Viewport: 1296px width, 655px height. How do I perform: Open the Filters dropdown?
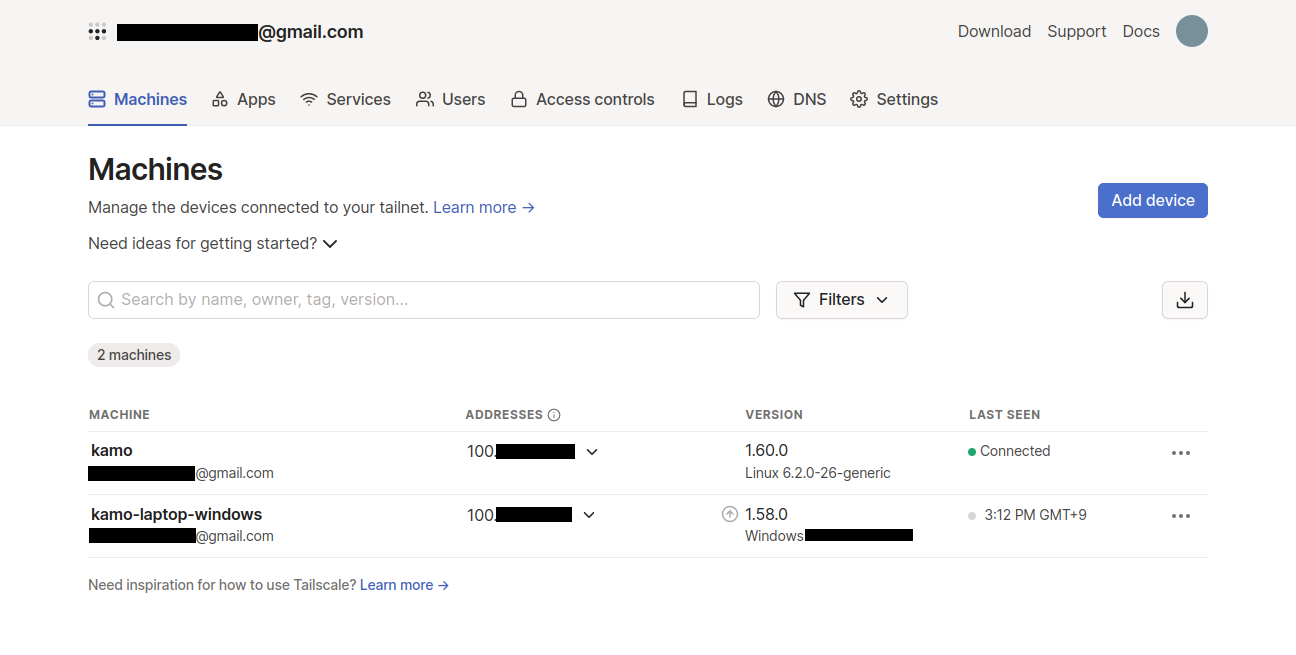click(842, 300)
